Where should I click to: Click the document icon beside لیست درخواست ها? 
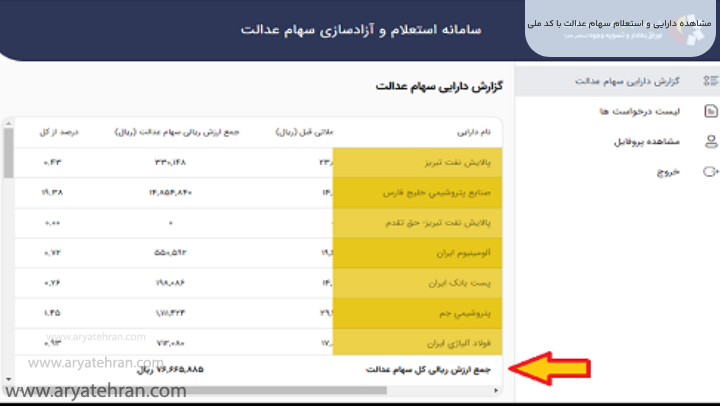click(x=711, y=111)
